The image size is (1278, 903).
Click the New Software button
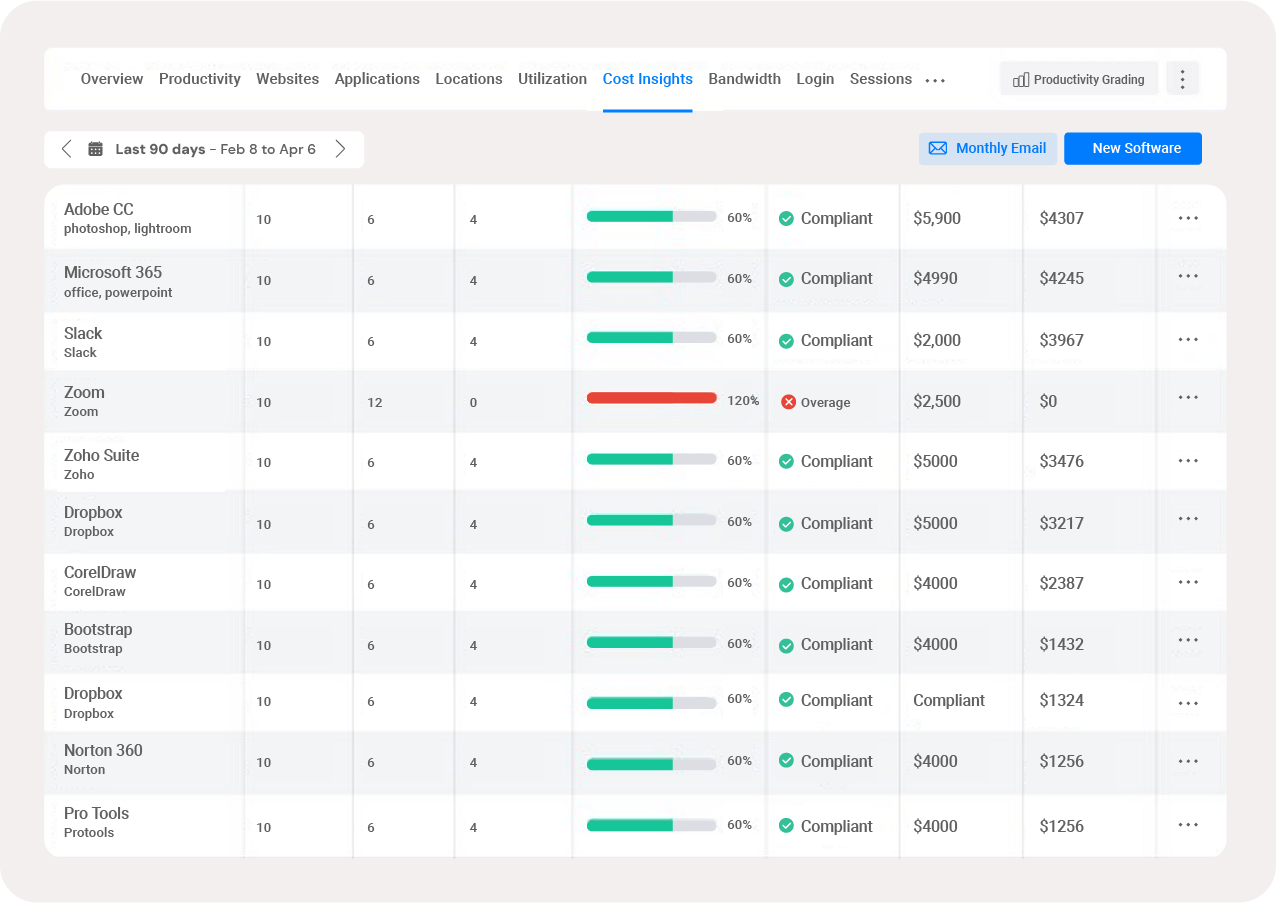click(x=1133, y=148)
